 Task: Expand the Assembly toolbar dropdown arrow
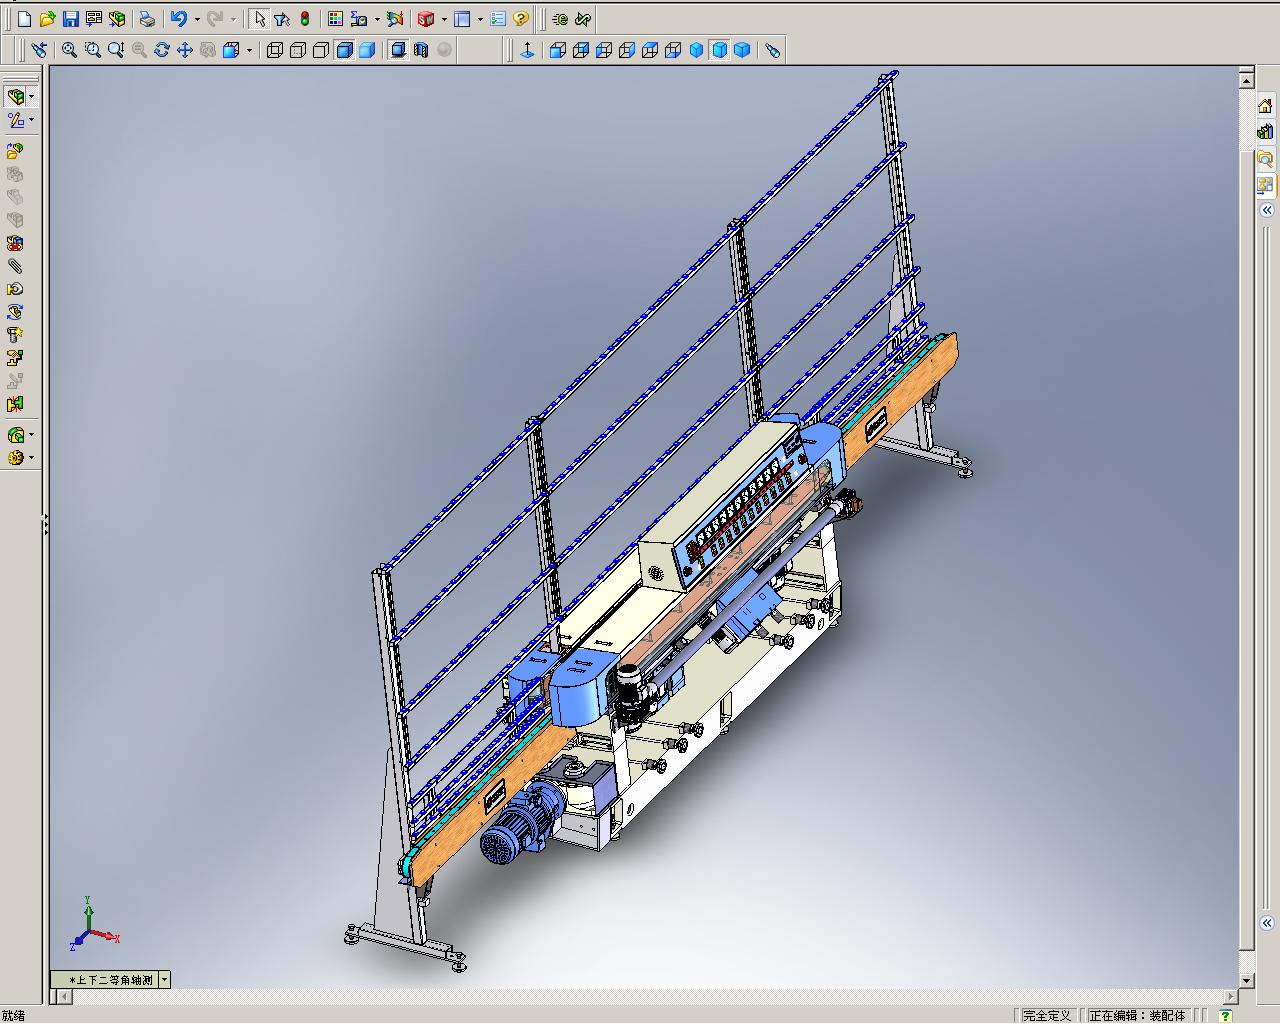click(x=31, y=97)
